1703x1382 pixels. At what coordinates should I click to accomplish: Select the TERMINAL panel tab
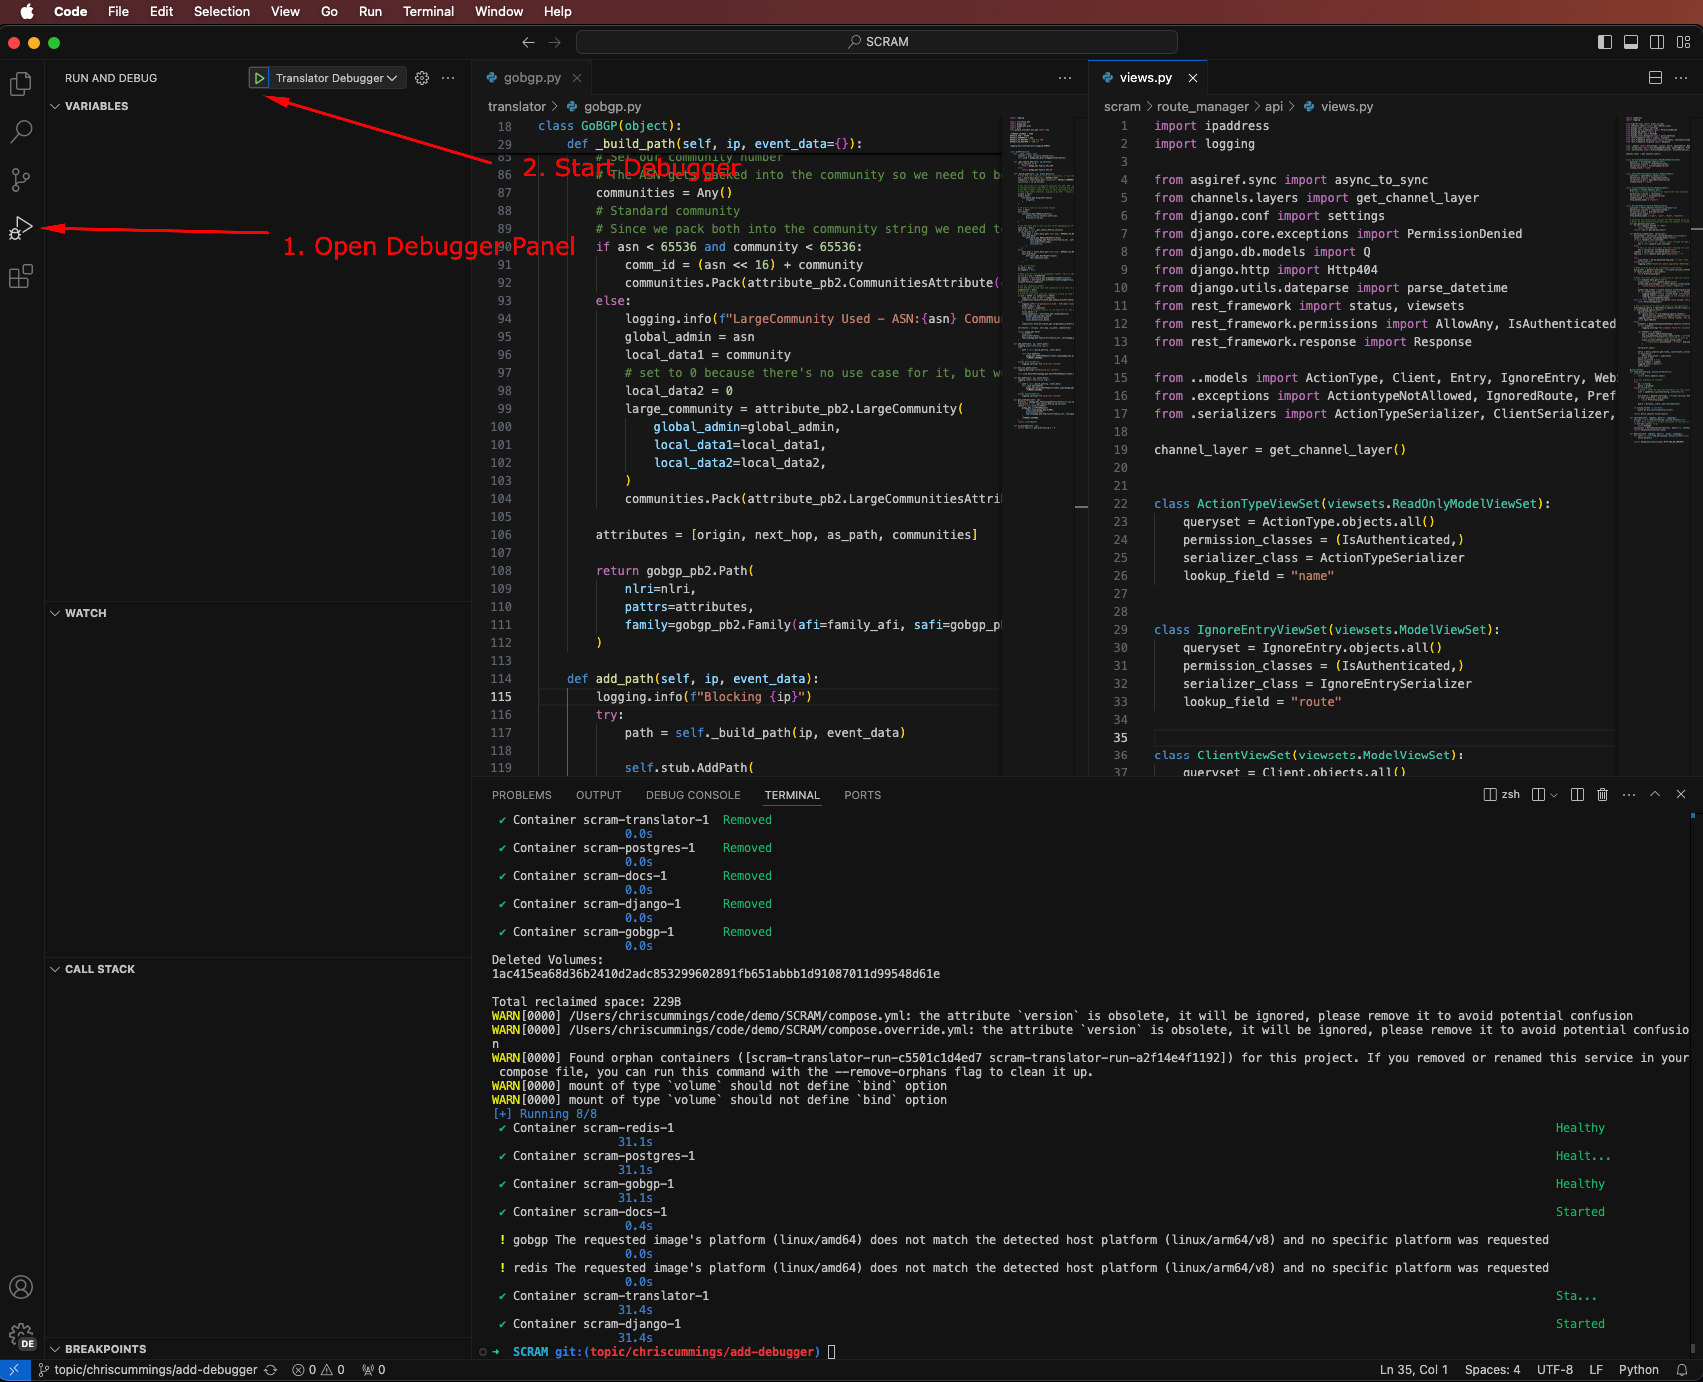click(792, 795)
